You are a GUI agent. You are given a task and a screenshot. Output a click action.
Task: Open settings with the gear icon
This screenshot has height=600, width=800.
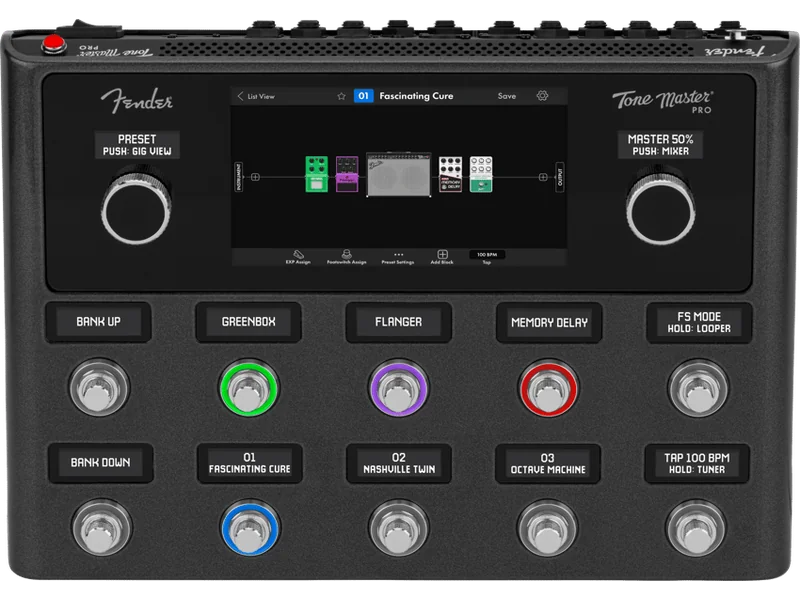point(542,95)
